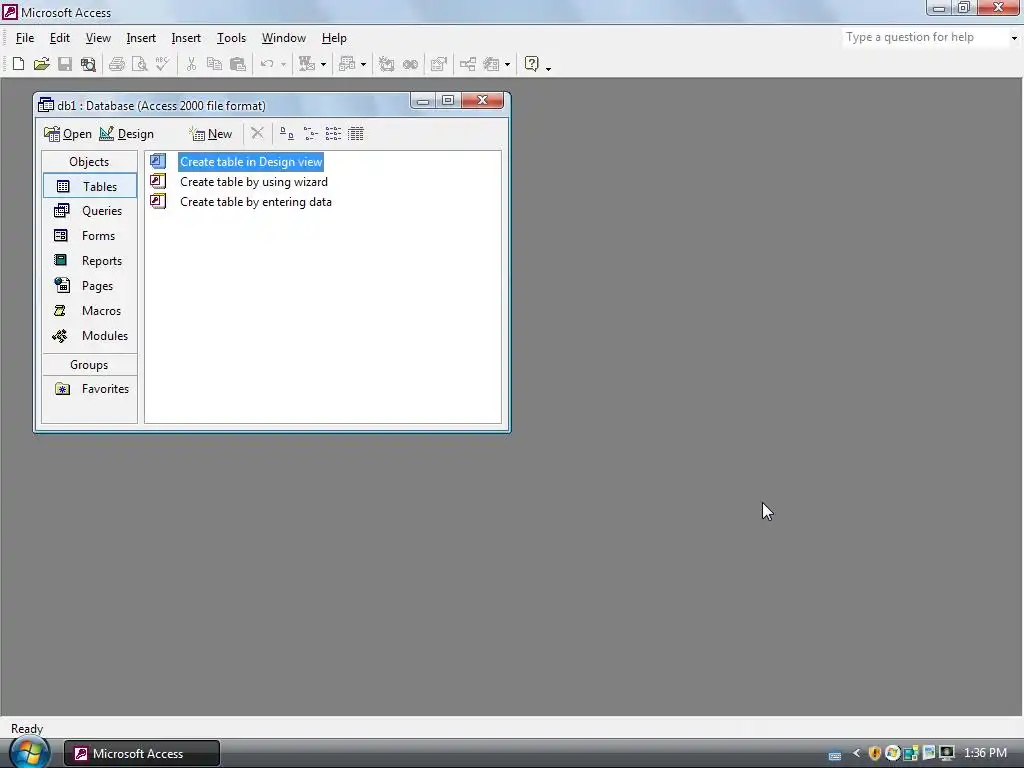Click the OfficeLinks toolbar icon

[x=306, y=64]
